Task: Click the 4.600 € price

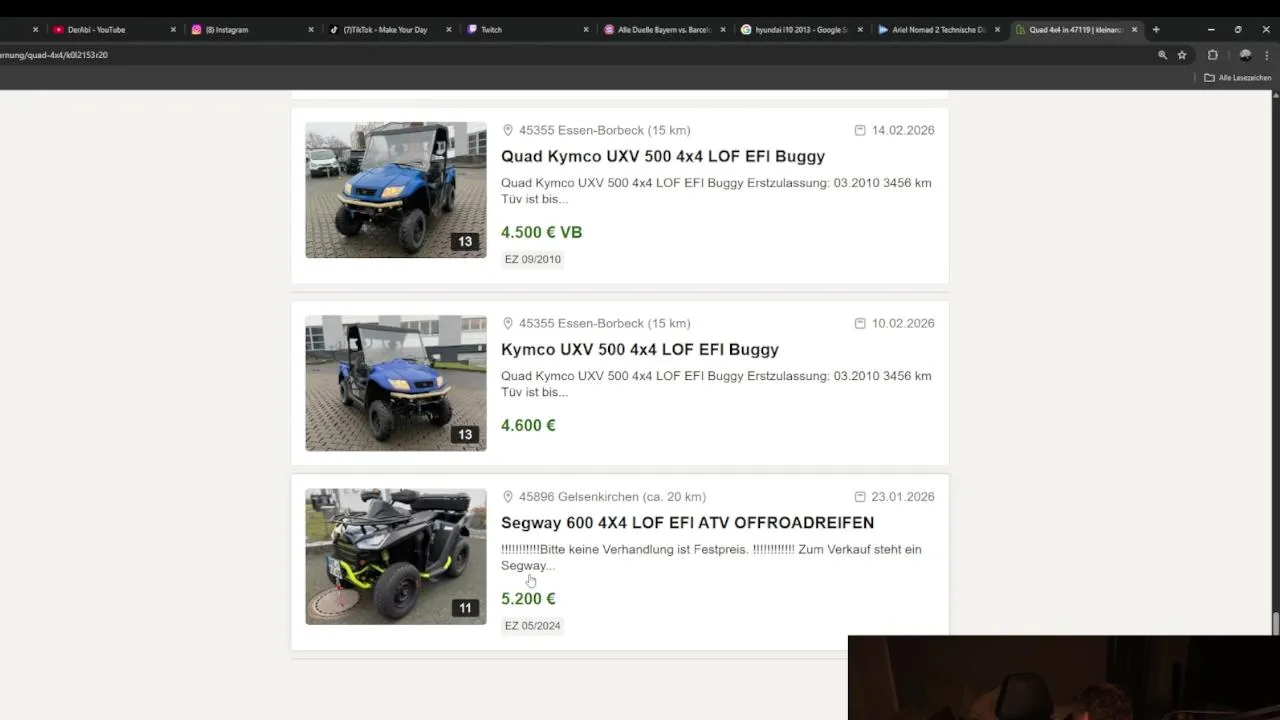Action: (x=528, y=425)
